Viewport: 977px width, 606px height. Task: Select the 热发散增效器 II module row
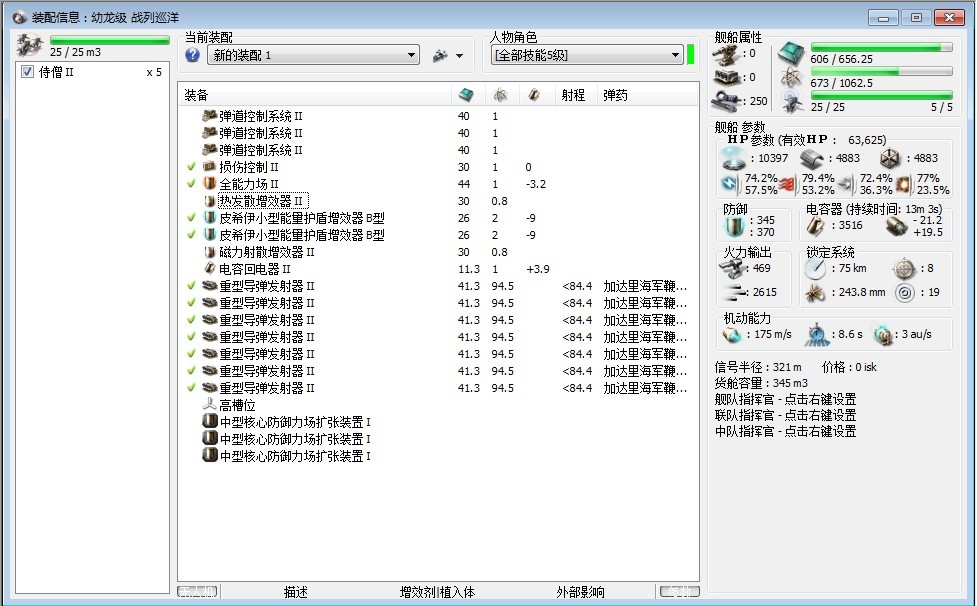tap(438, 201)
